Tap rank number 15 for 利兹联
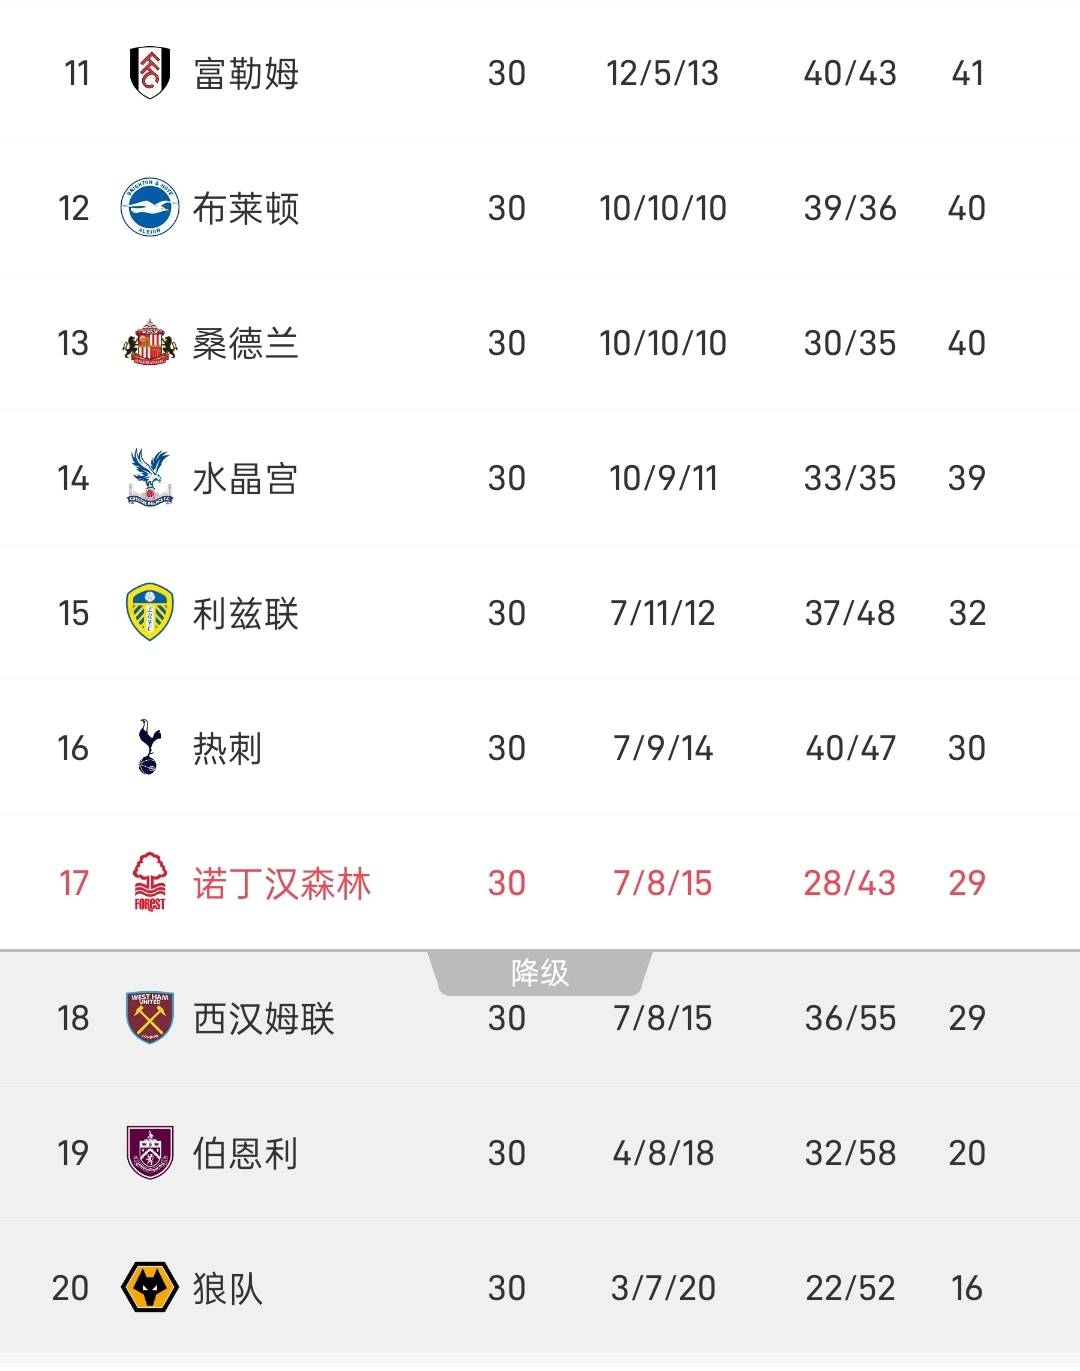 [73, 613]
